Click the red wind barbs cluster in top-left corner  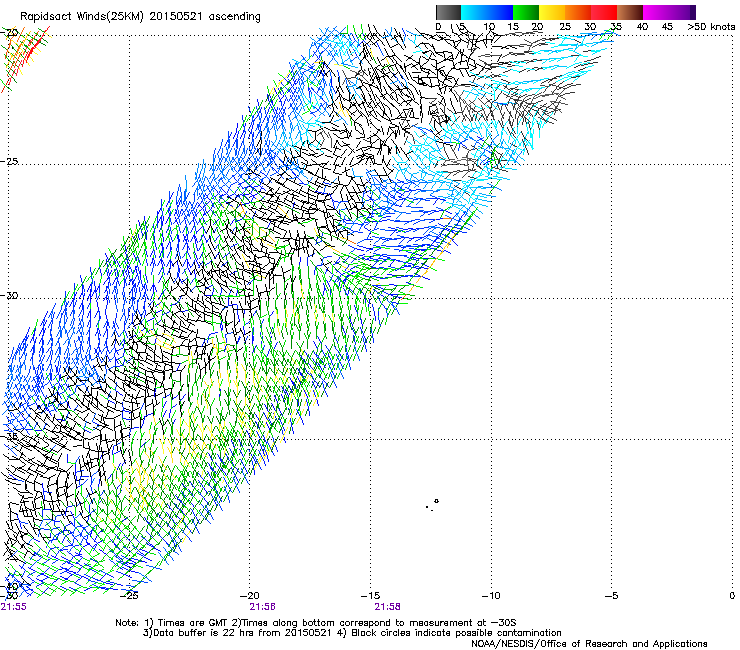click(24, 57)
